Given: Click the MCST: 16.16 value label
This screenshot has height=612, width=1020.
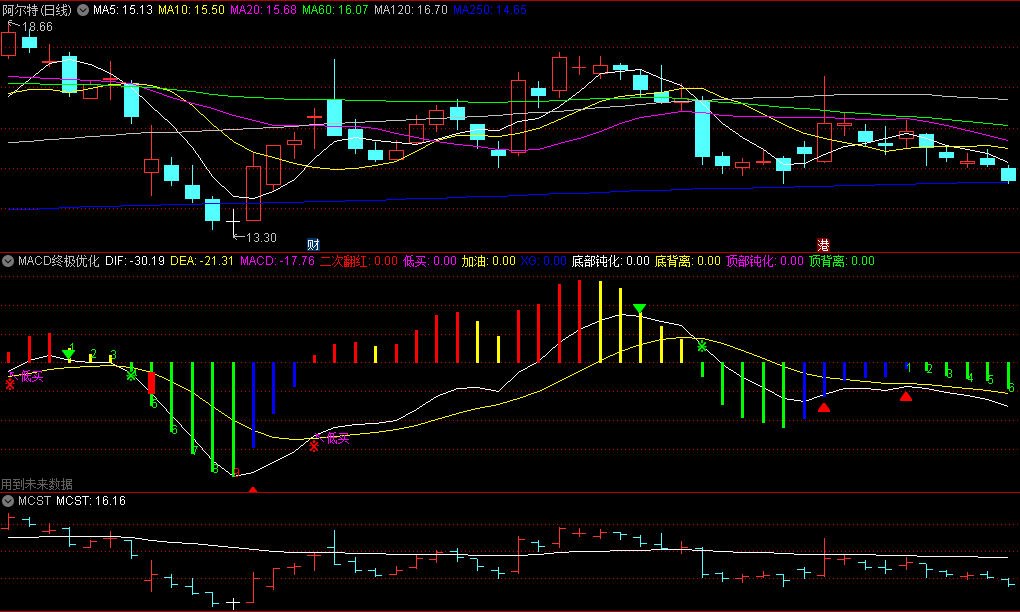Looking at the screenshot, I should pyautogui.click(x=91, y=501).
